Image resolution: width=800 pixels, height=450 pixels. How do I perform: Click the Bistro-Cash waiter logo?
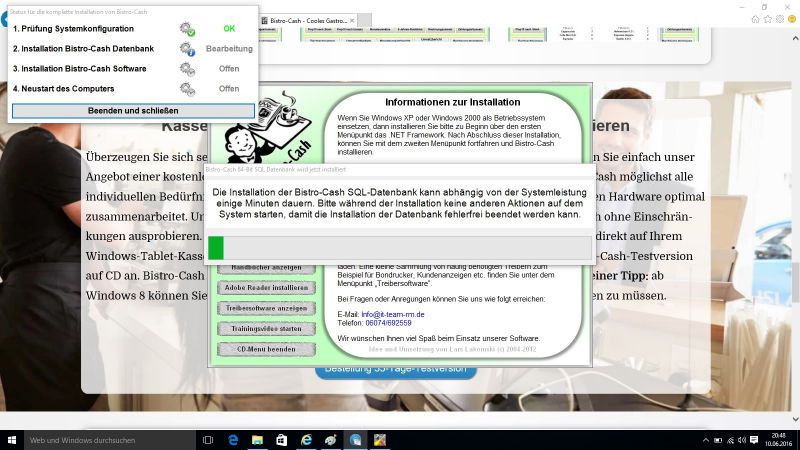(x=268, y=128)
